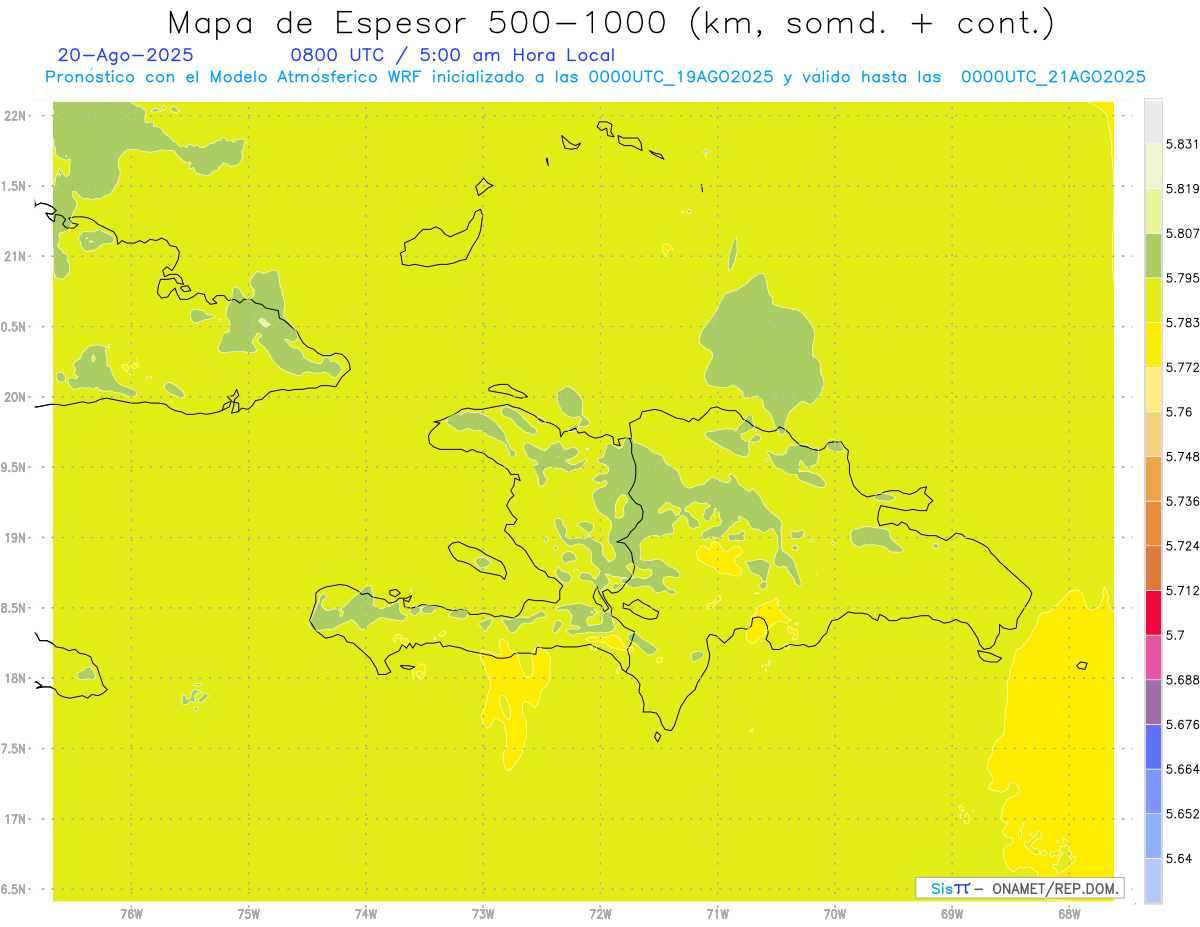Pick the purple swatch in the color legend
This screenshot has height=927, width=1200.
point(1153,702)
